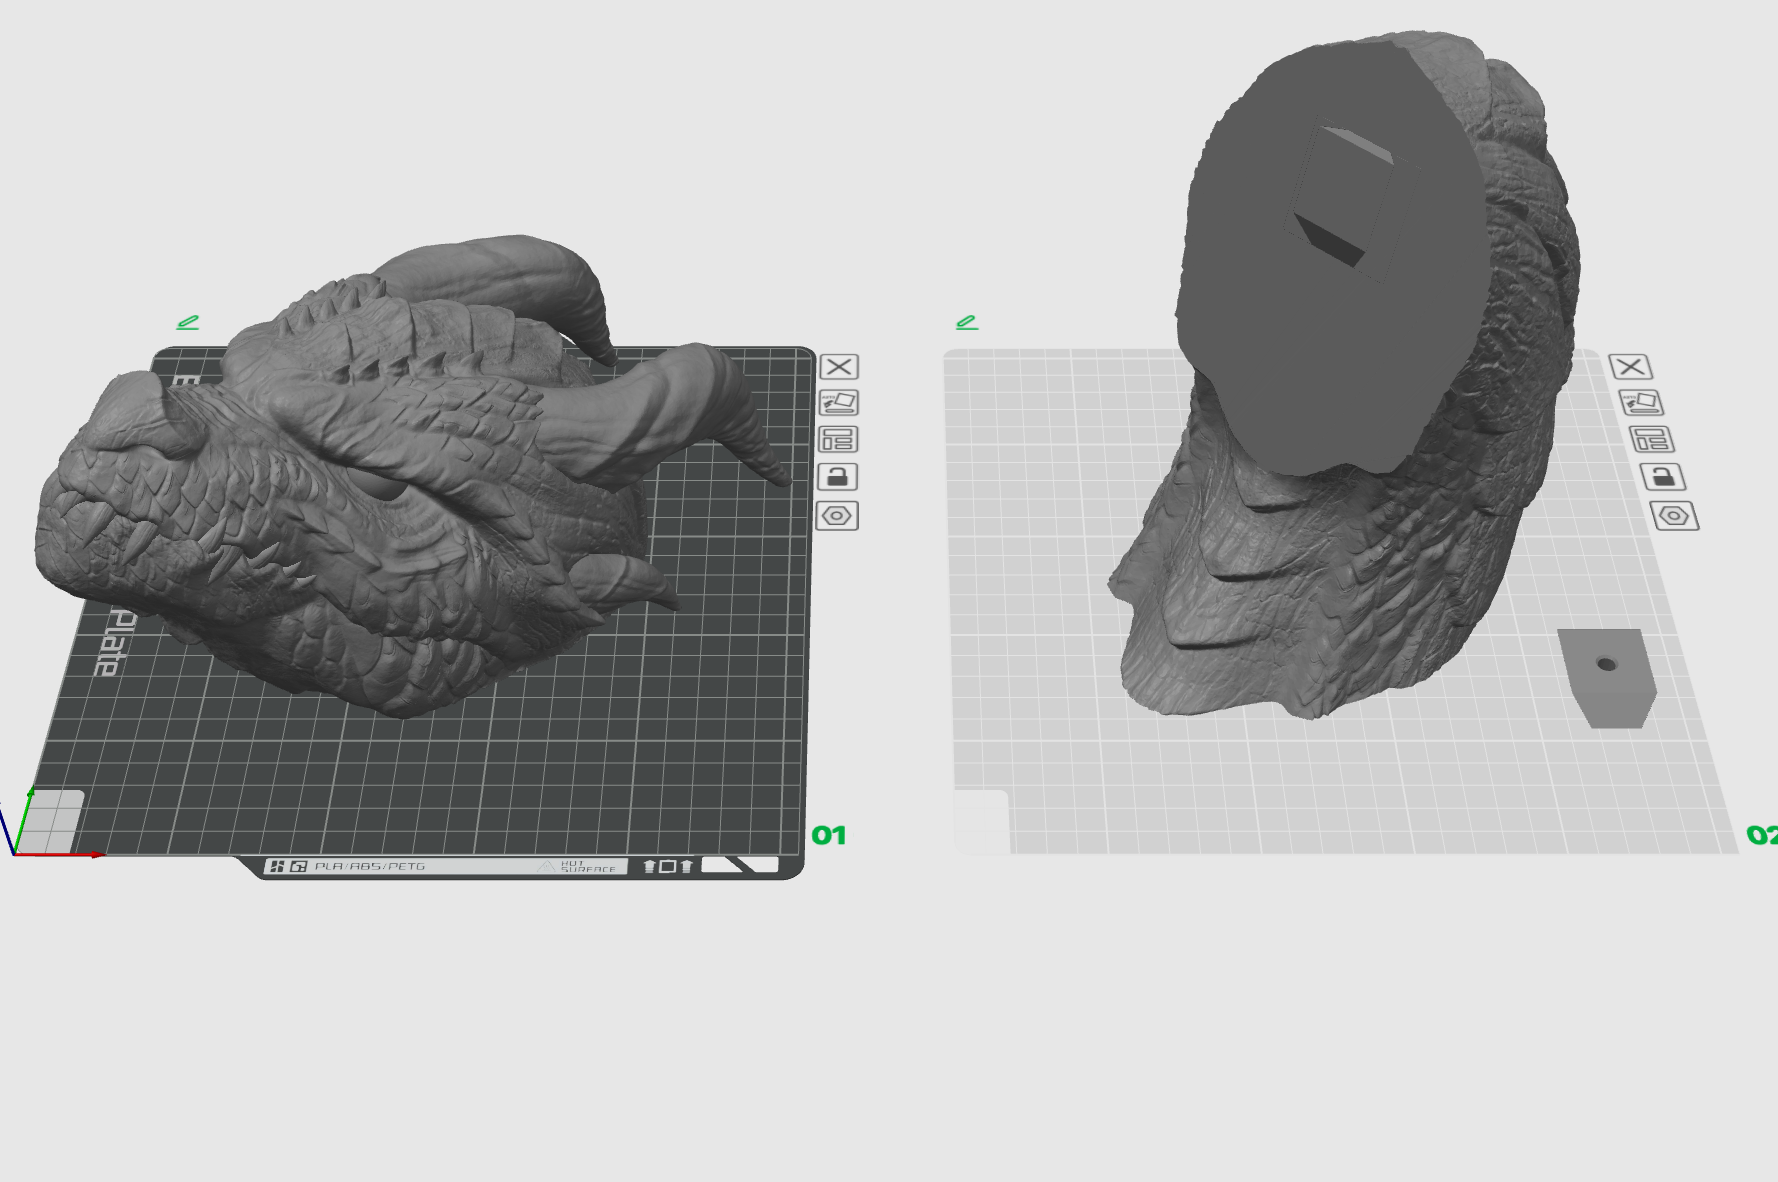1778x1182 pixels.
Task: Edit plate 02 name with pencil icon
Action: click(x=966, y=322)
